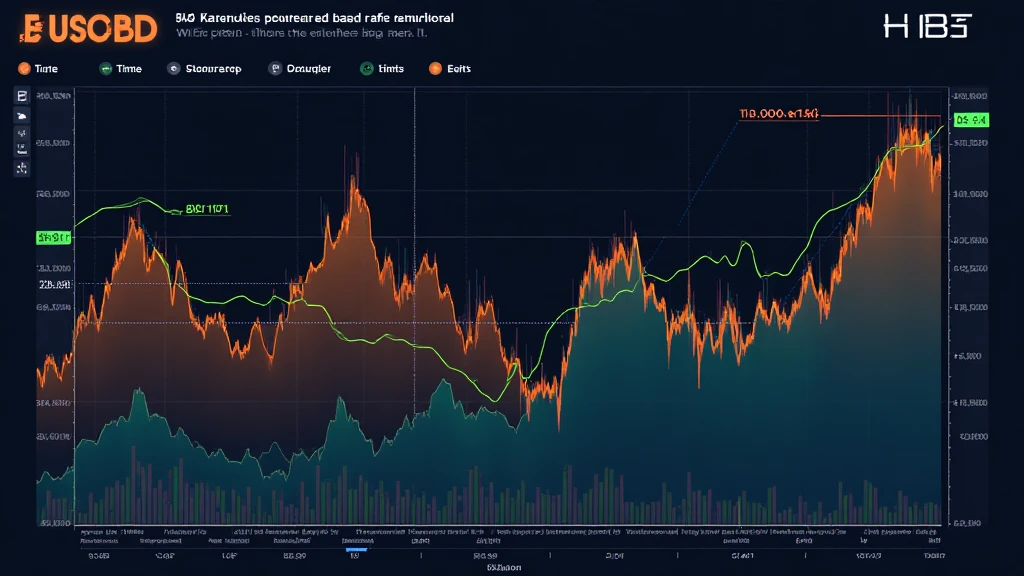Toggle the orange Eoits series indicator
1024x576 pixels.
point(435,69)
